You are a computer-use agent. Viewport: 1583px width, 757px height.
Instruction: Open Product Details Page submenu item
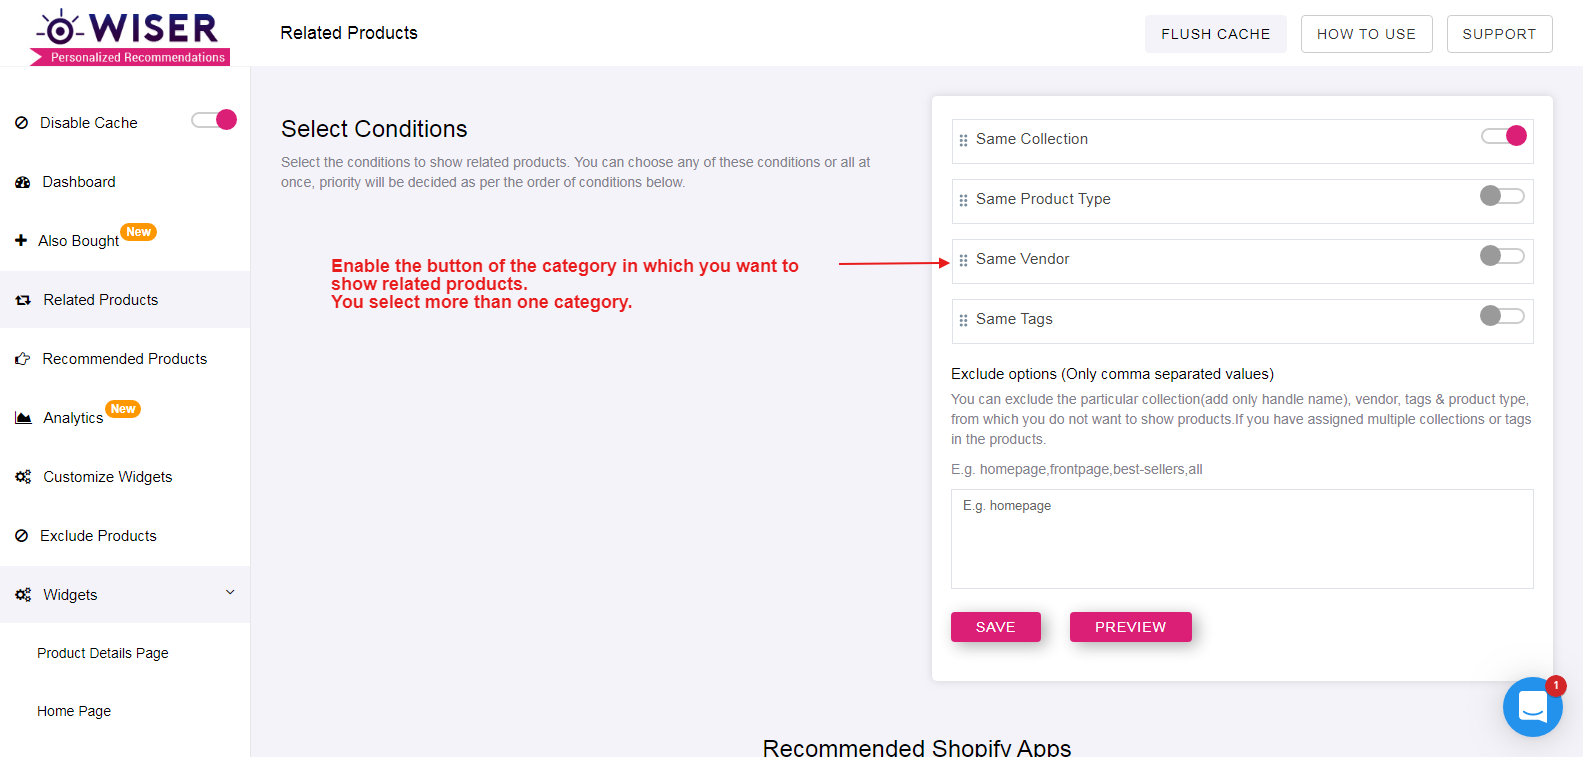(x=103, y=653)
